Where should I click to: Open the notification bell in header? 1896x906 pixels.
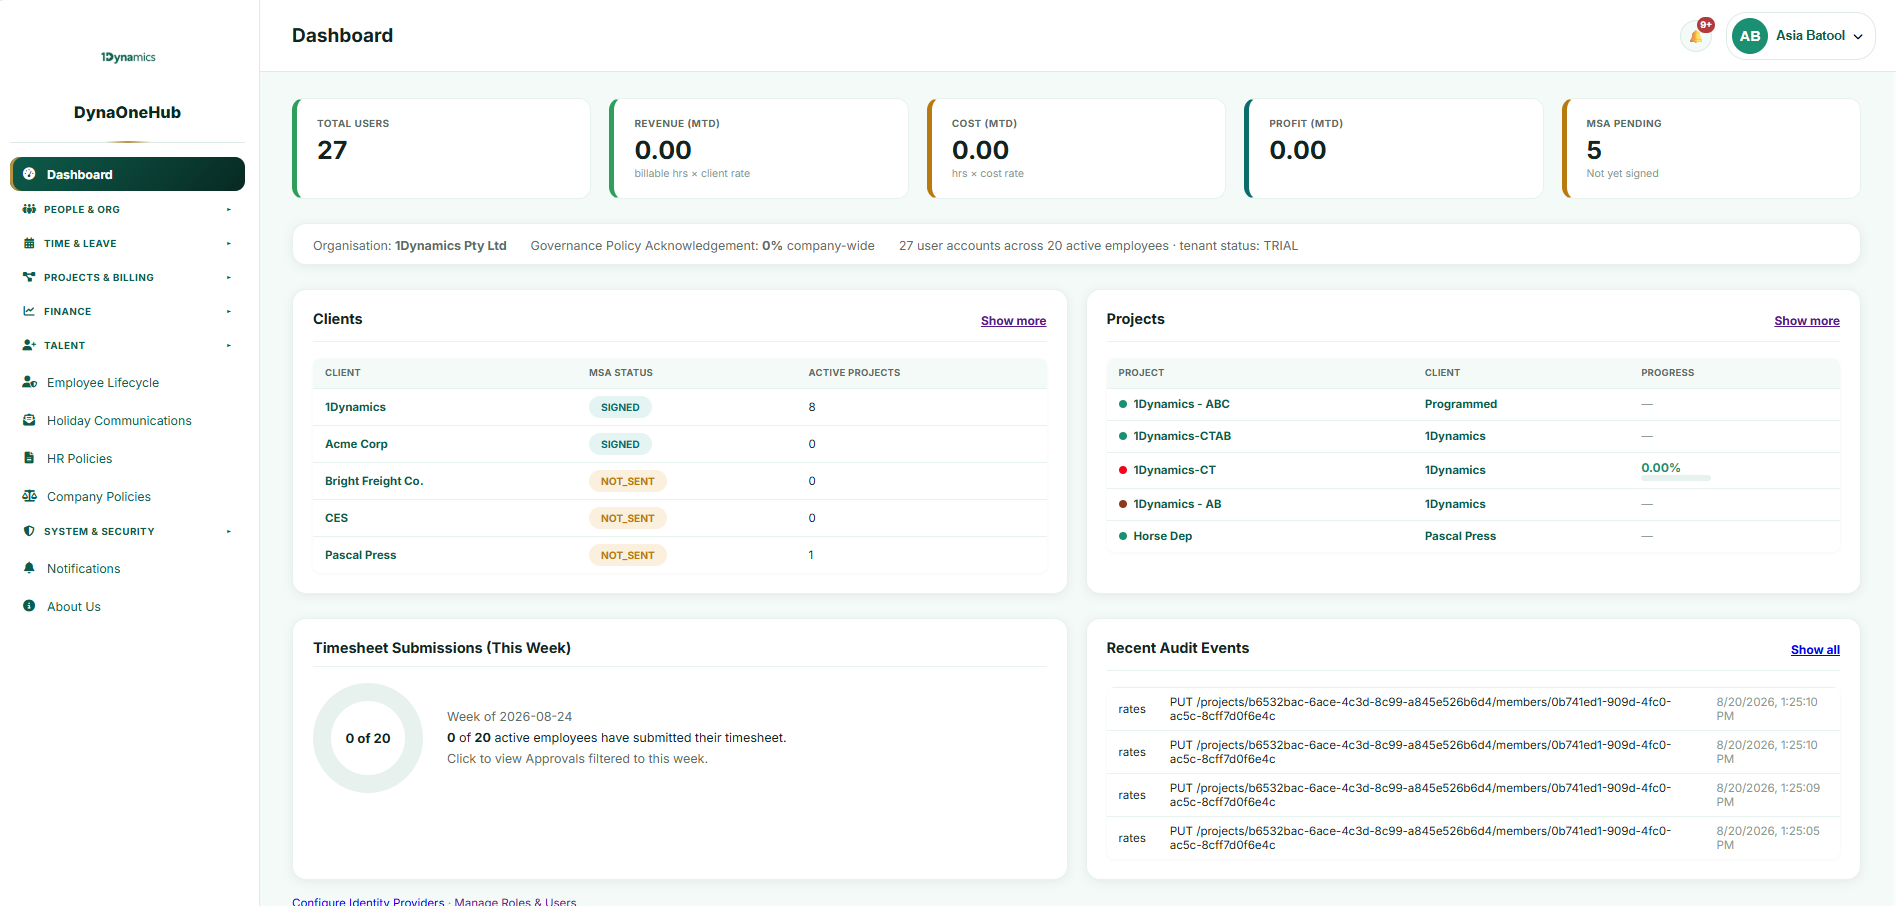click(1695, 37)
